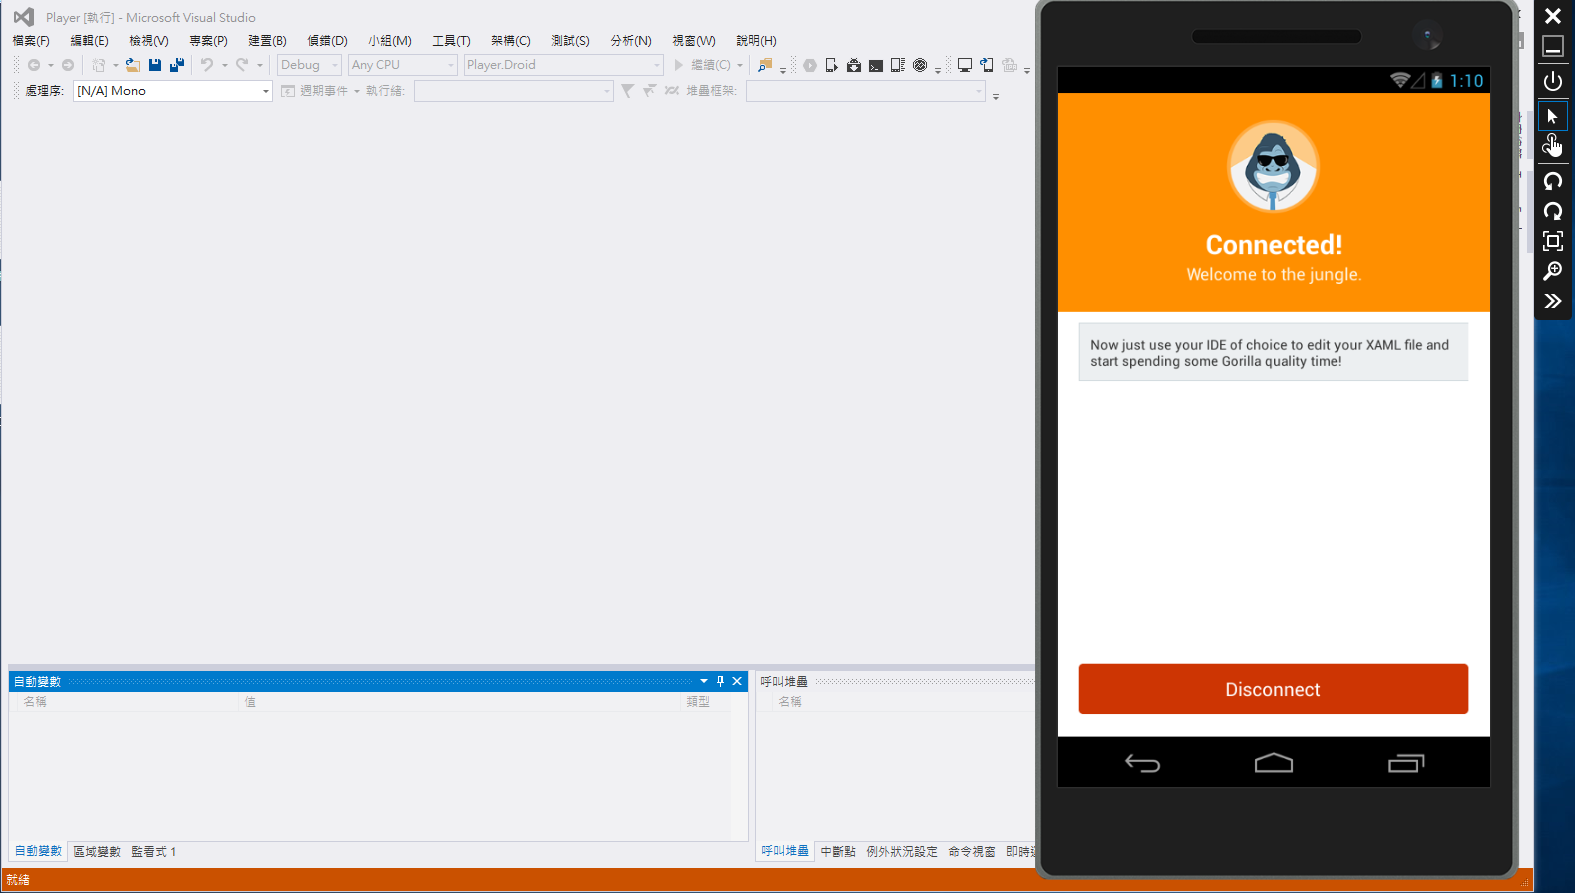Image resolution: width=1575 pixels, height=893 pixels.
Task: Switch to the 例外狀況設定 tab
Action: coord(902,852)
